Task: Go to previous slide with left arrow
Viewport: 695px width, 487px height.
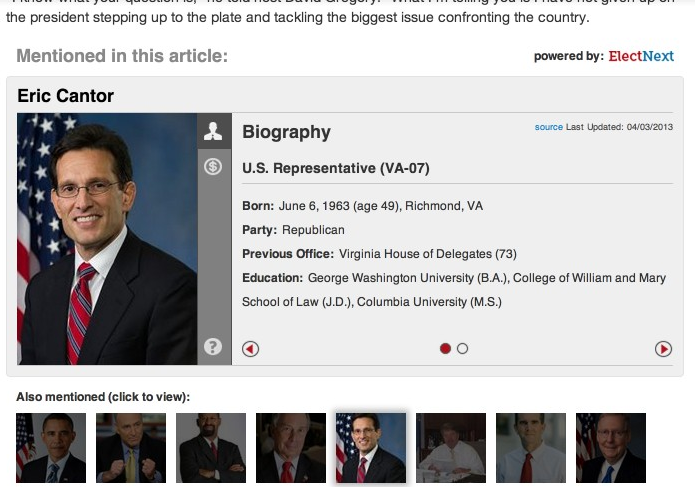Action: [251, 349]
